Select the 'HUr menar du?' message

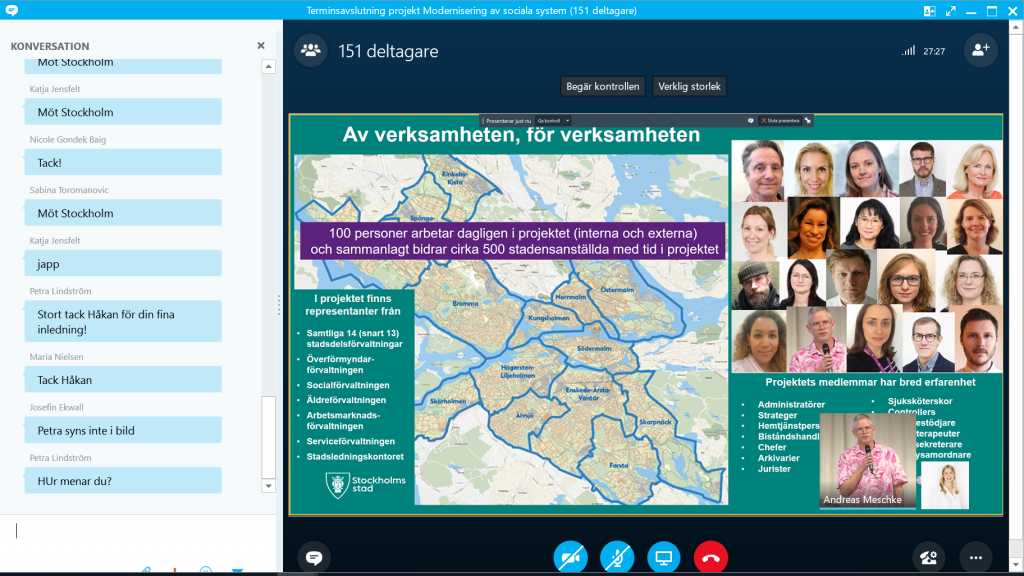click(x=123, y=481)
